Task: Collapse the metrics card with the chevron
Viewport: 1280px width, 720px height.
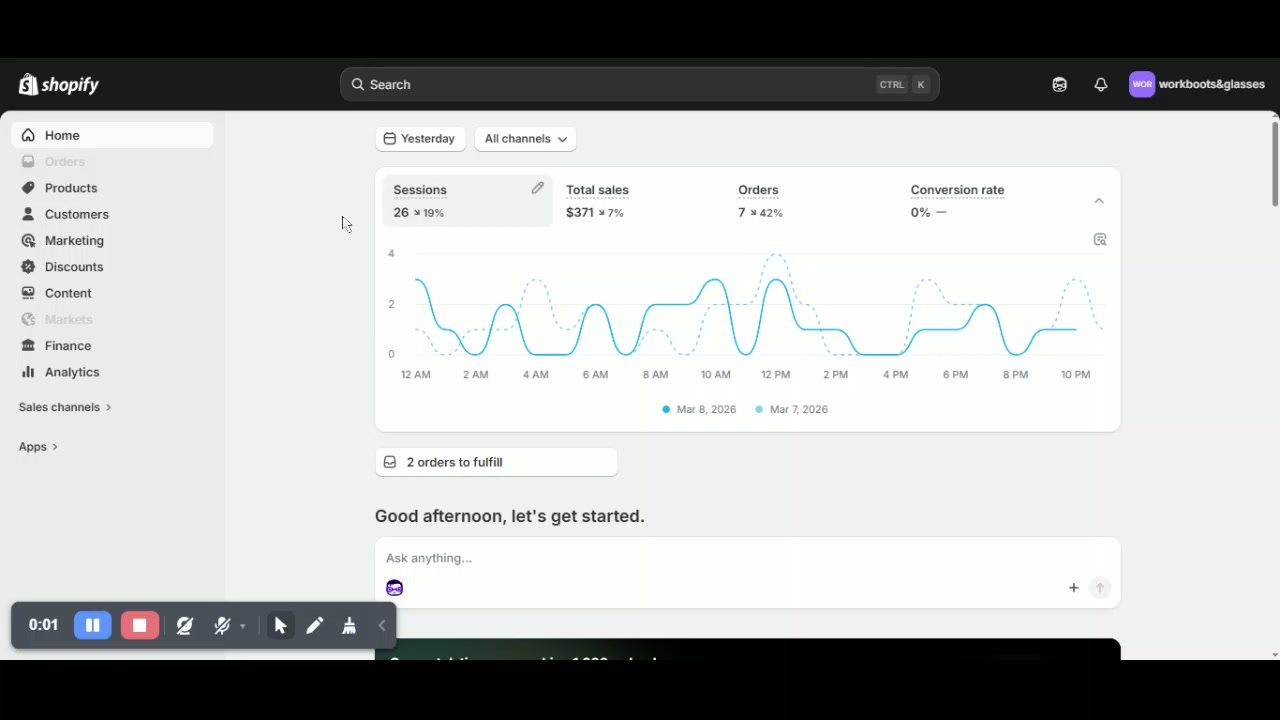Action: tap(1099, 201)
